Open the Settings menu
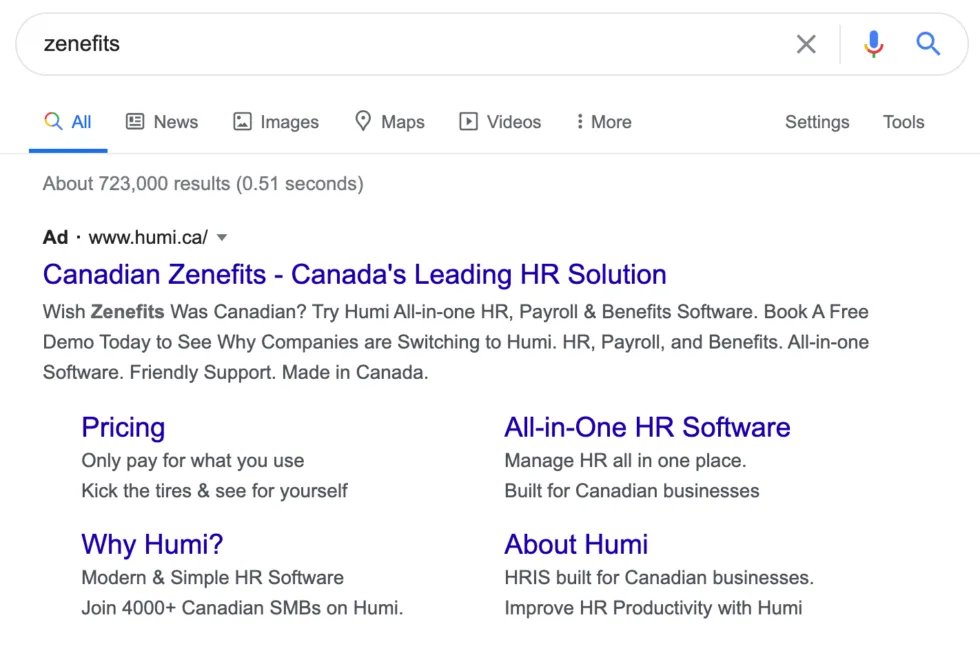The image size is (980, 653). [817, 121]
